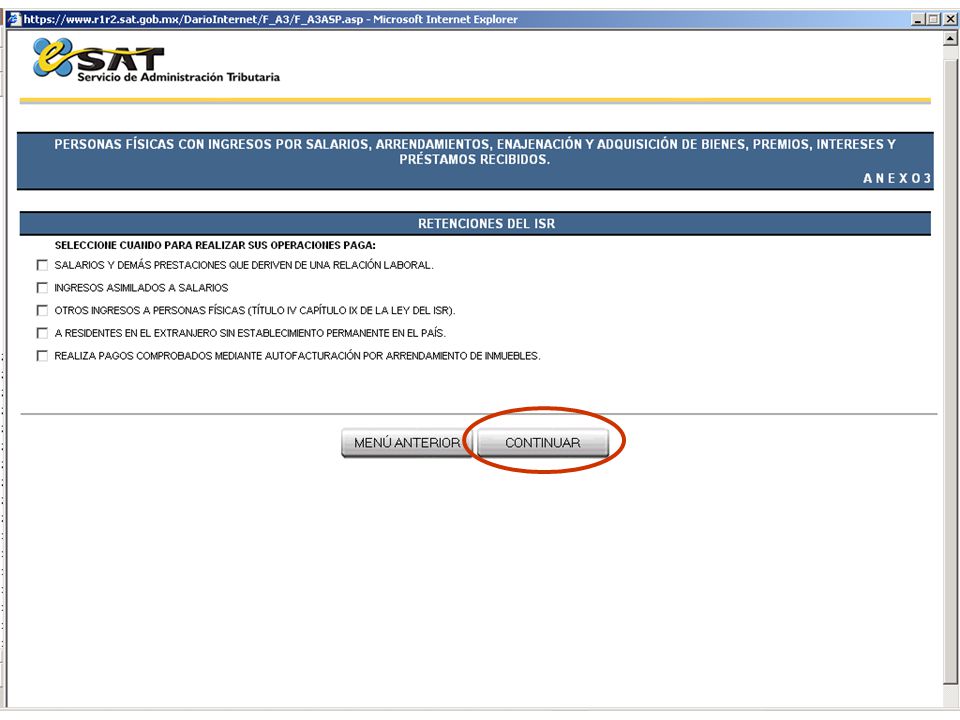The image size is (960, 720).
Task: Click the scrollbar up arrow
Action: click(x=950, y=39)
